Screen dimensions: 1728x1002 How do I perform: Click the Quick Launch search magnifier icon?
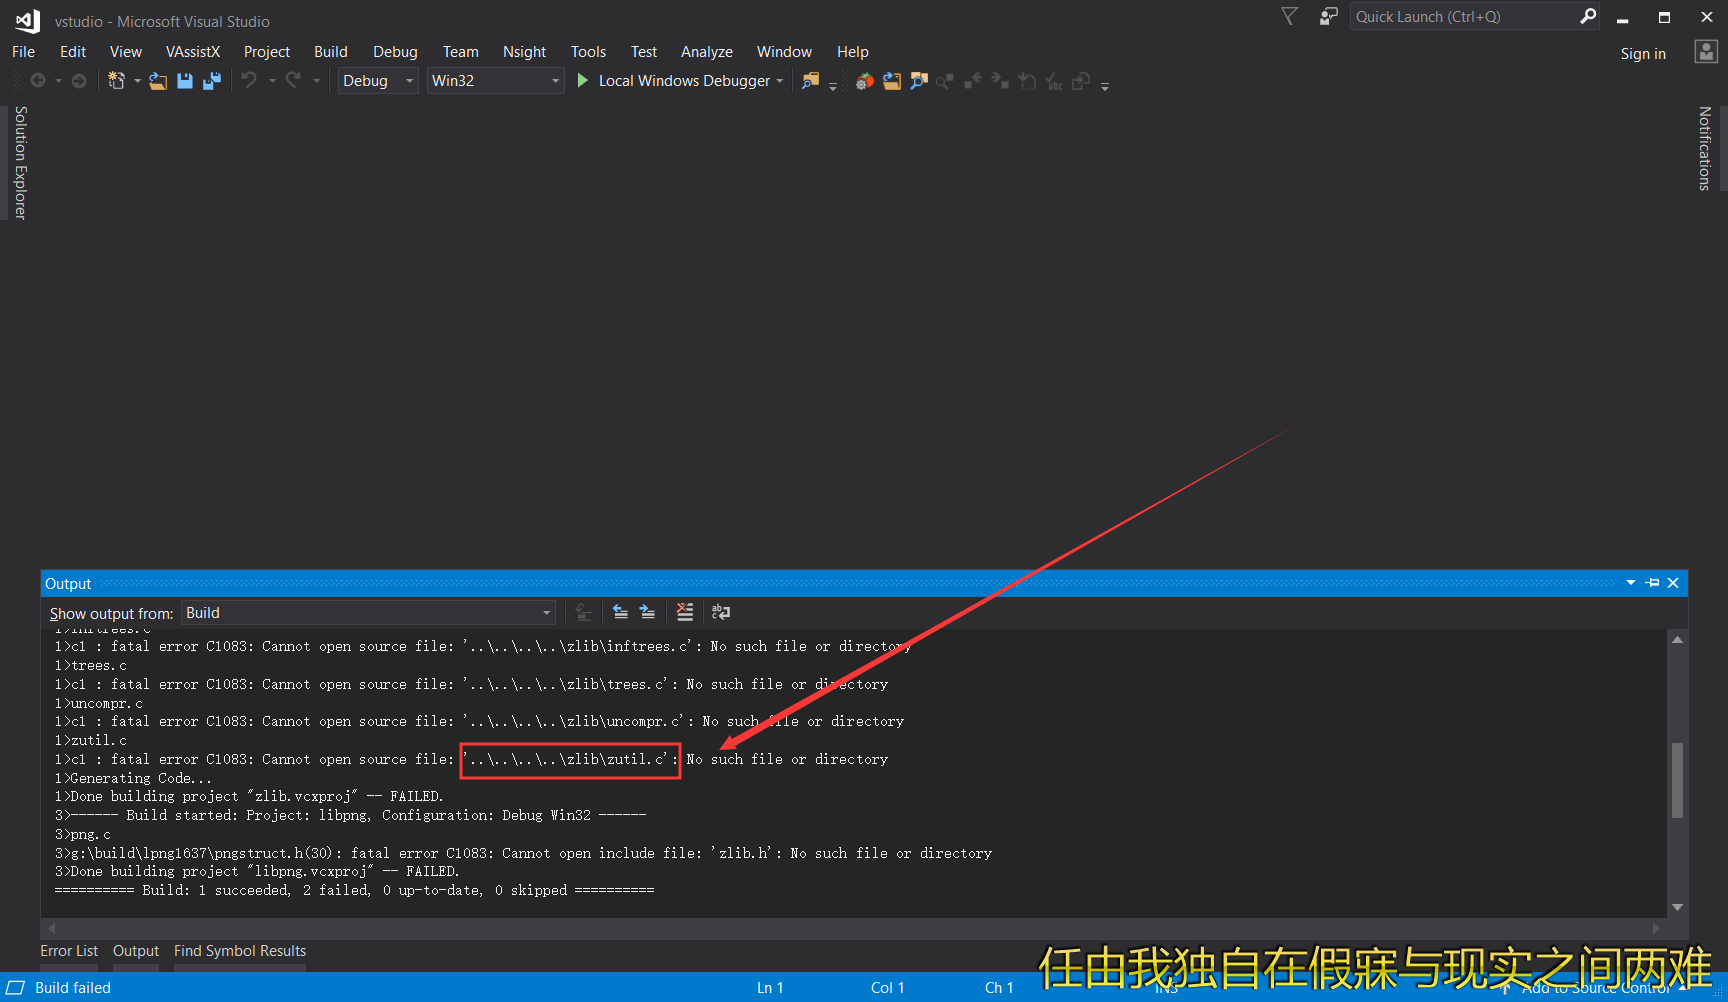[1587, 16]
